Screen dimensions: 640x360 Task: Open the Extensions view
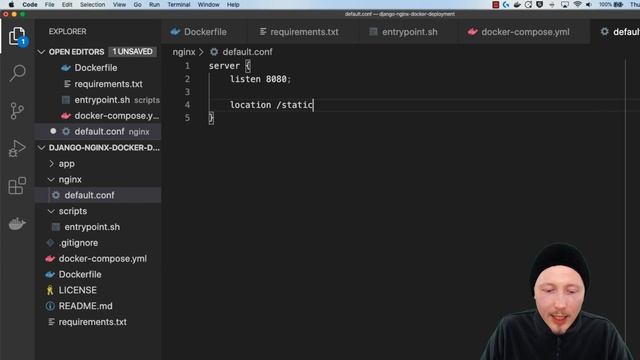(x=17, y=186)
